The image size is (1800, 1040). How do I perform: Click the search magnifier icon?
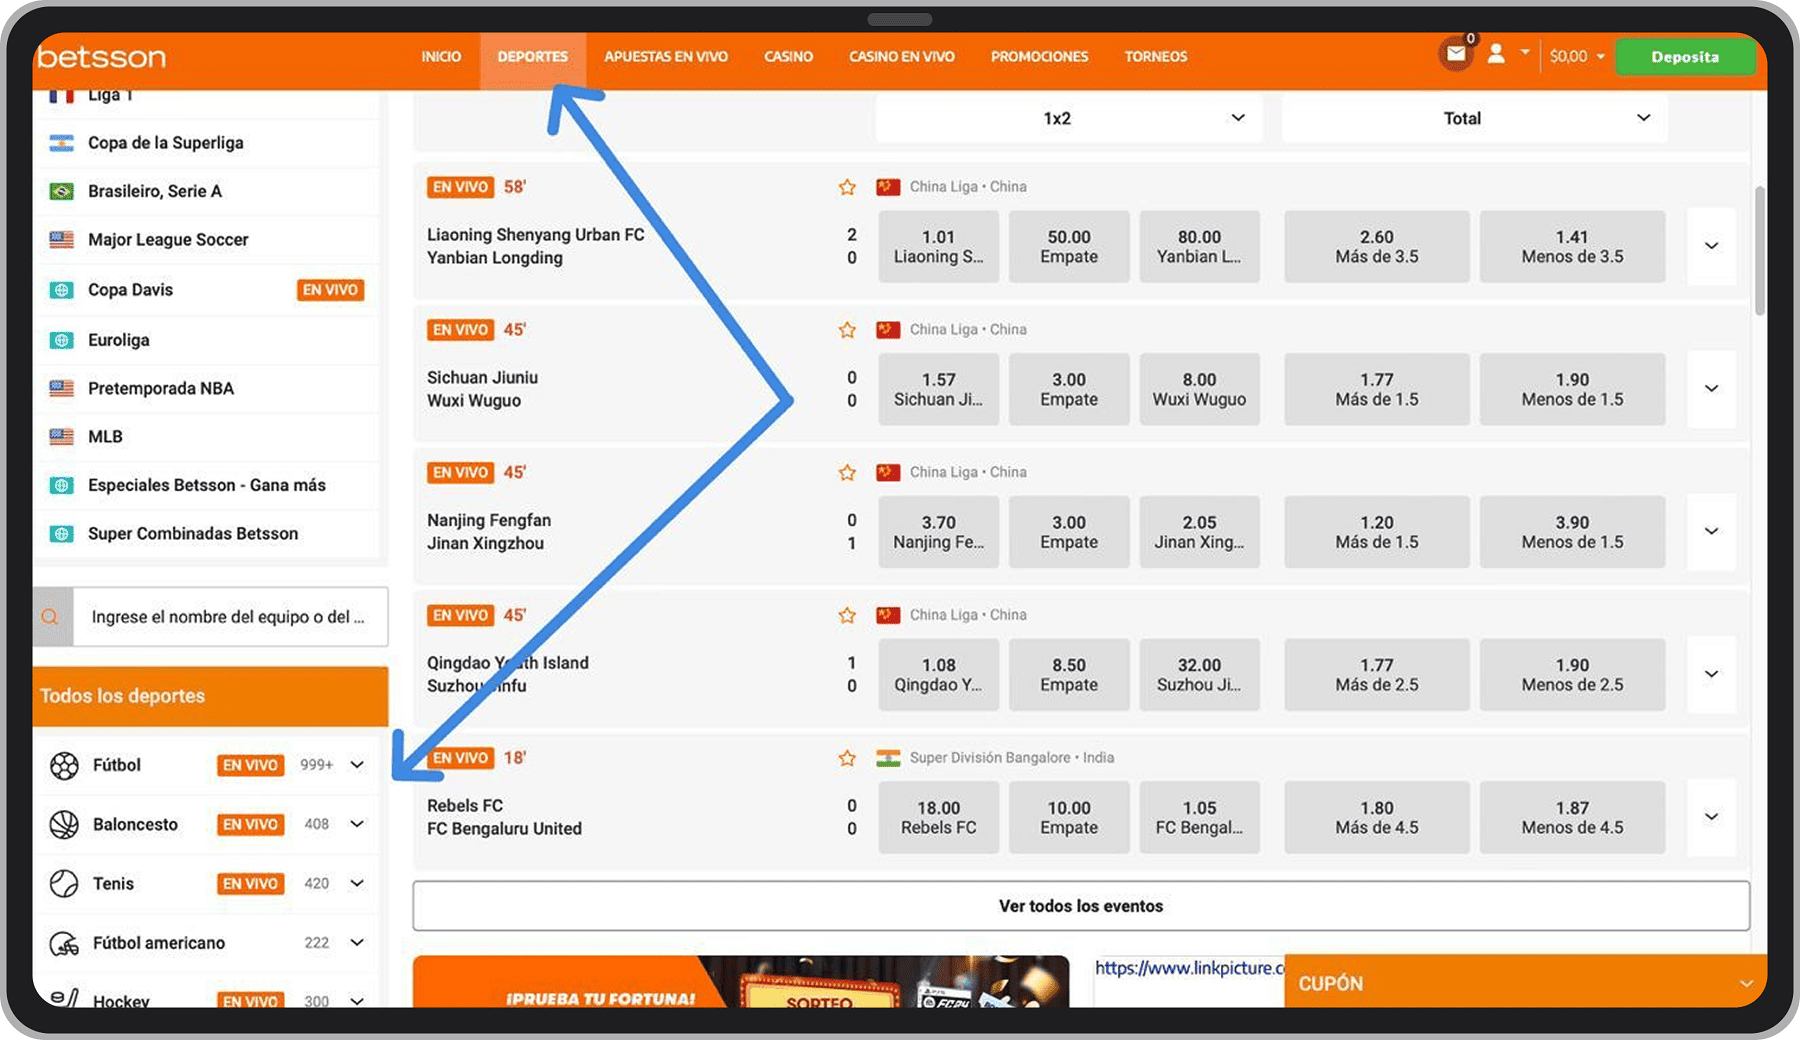[51, 617]
